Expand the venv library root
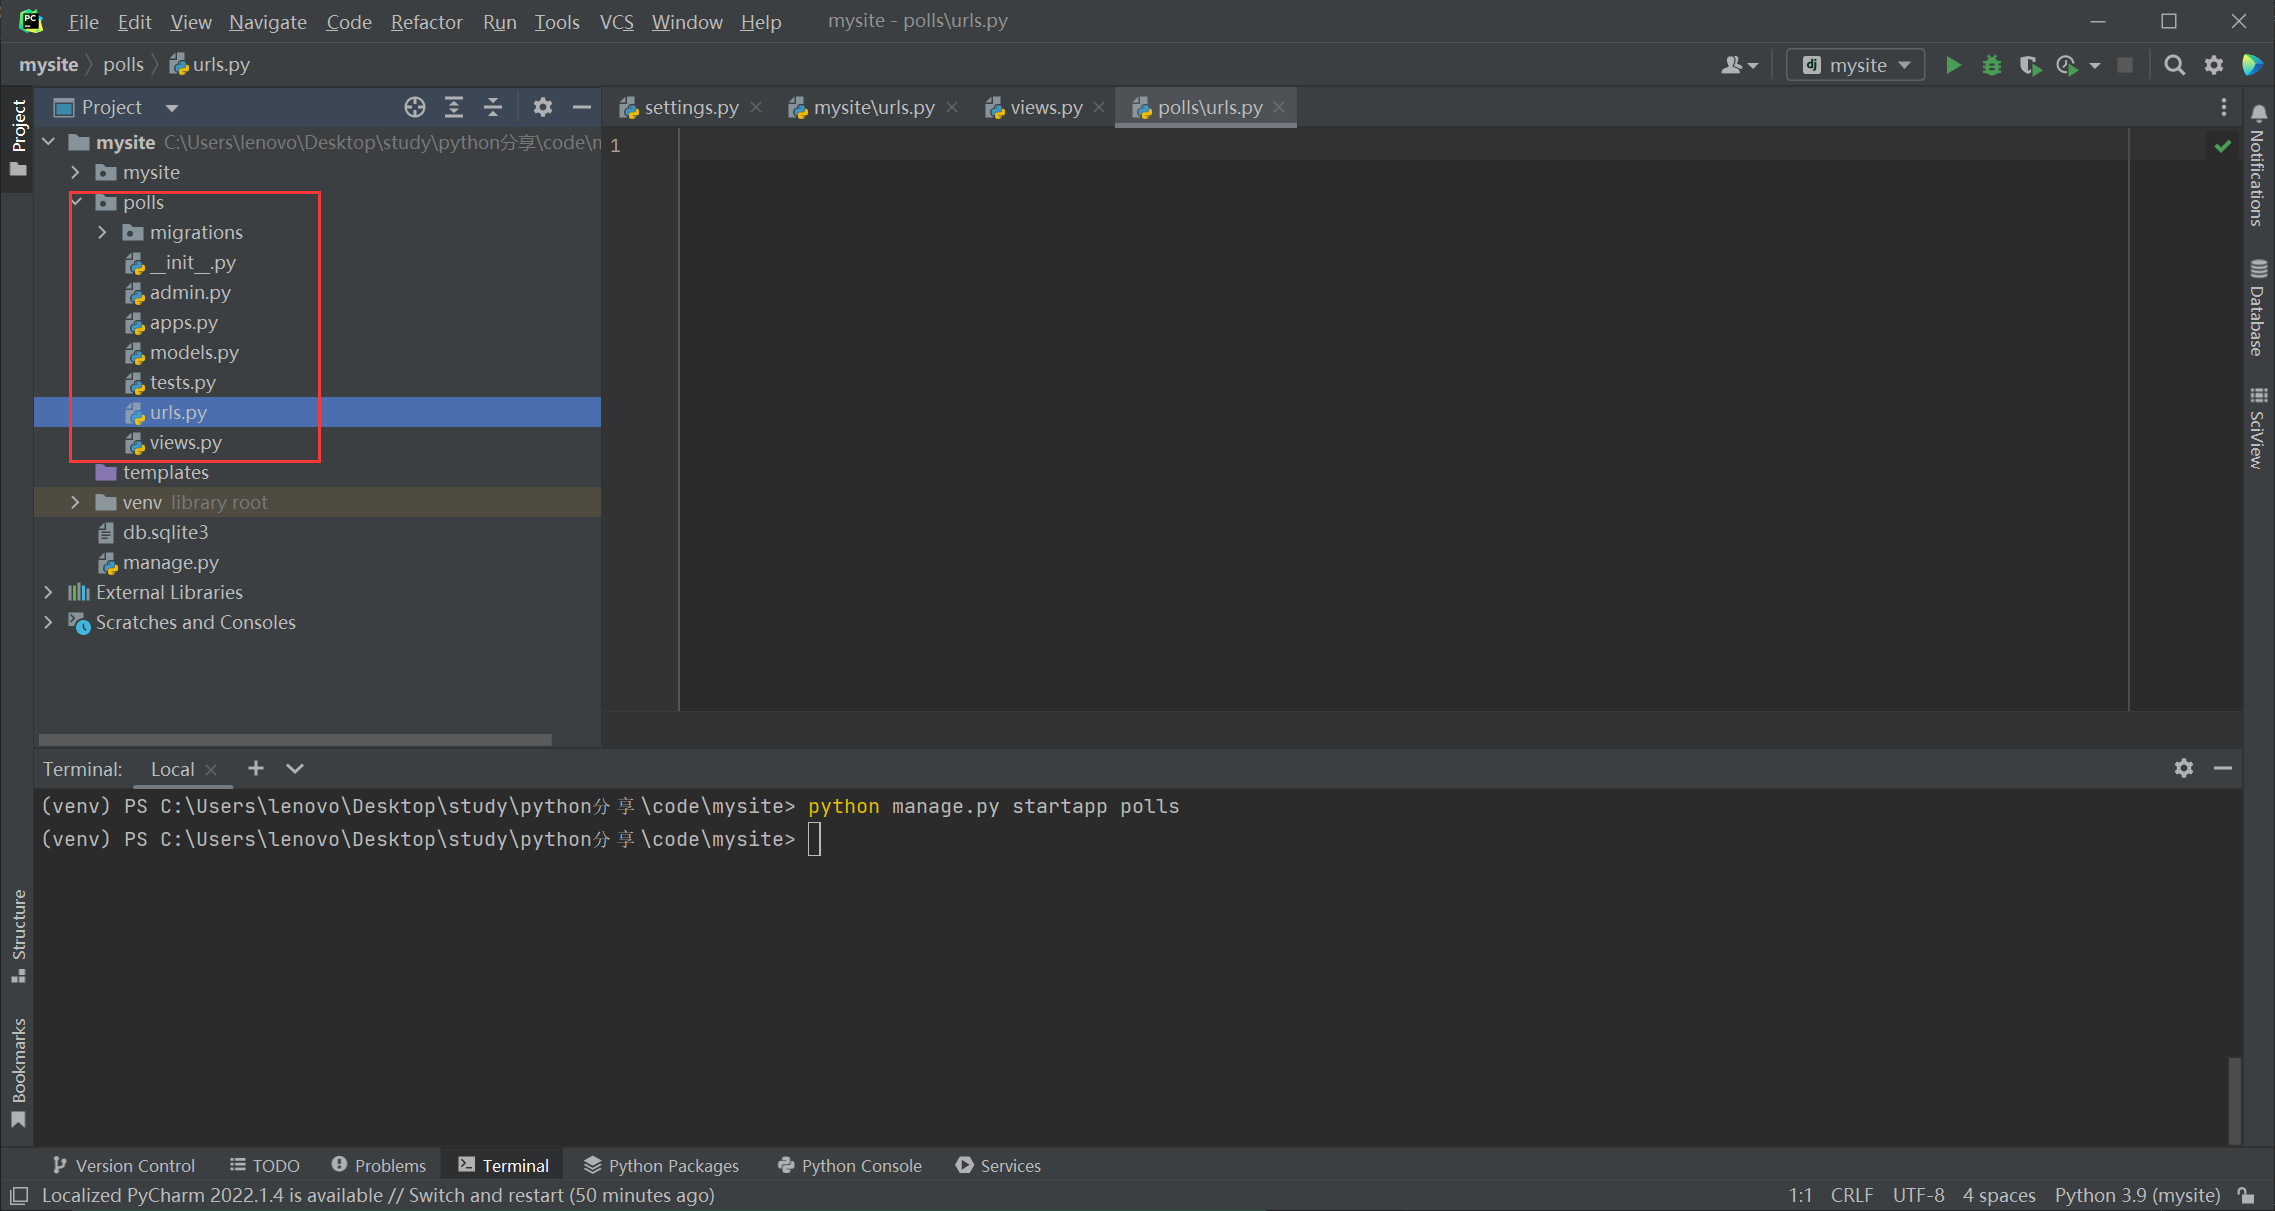Image resolution: width=2275 pixels, height=1211 pixels. click(75, 502)
